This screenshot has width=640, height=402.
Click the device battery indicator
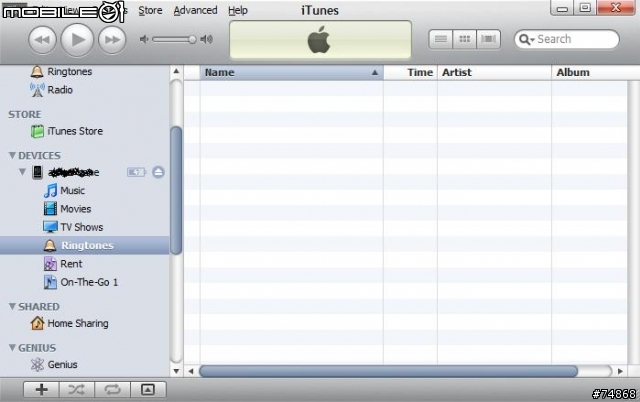(x=136, y=172)
